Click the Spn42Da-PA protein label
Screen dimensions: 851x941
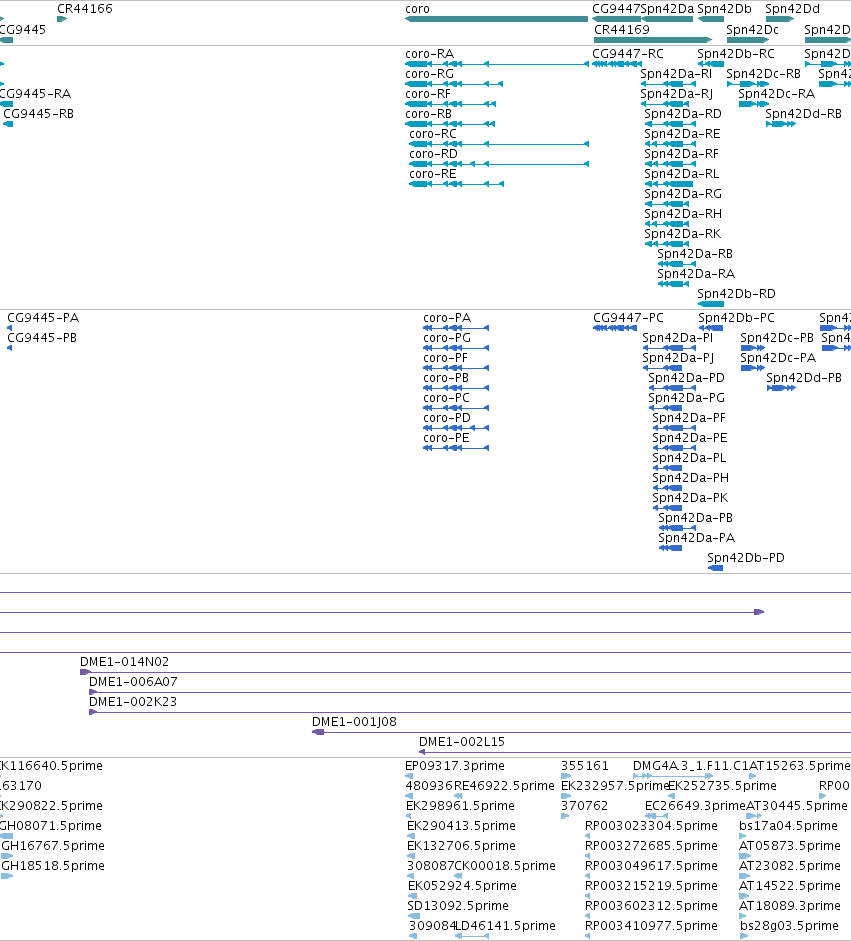[697, 537]
